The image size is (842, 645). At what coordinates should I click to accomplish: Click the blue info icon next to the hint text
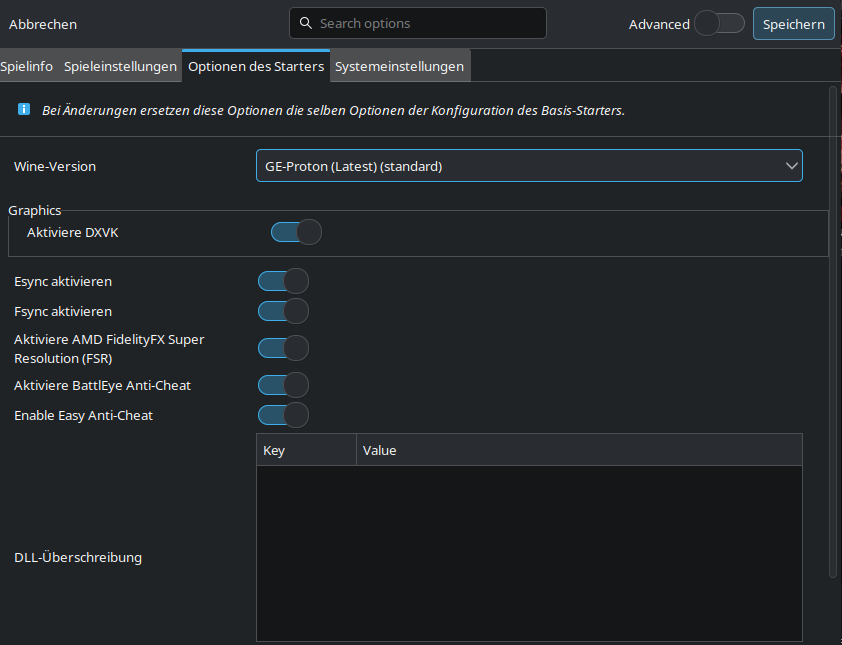pyautogui.click(x=23, y=109)
